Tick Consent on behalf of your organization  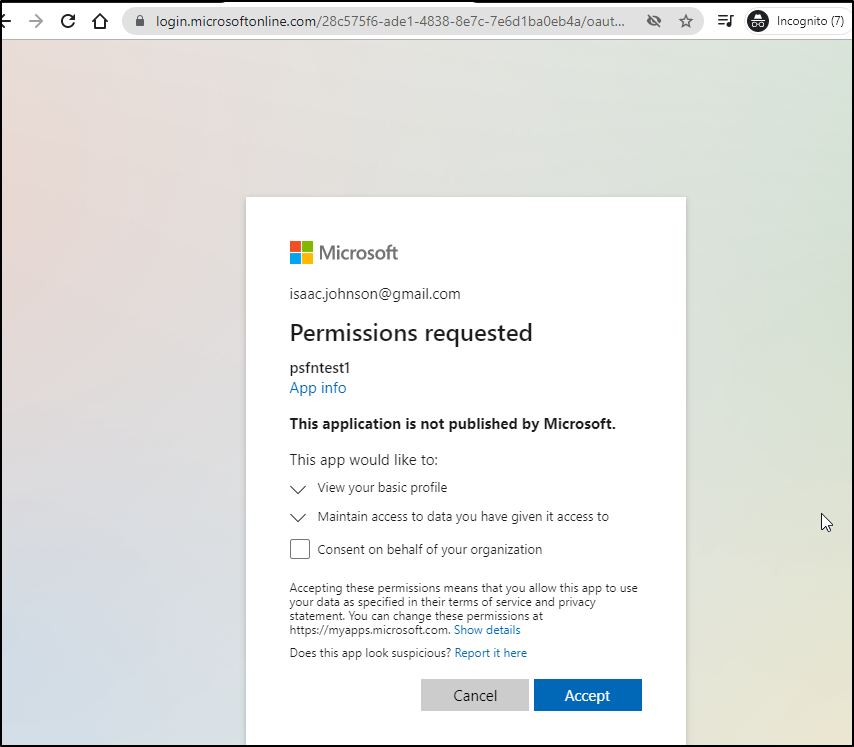[x=300, y=549]
